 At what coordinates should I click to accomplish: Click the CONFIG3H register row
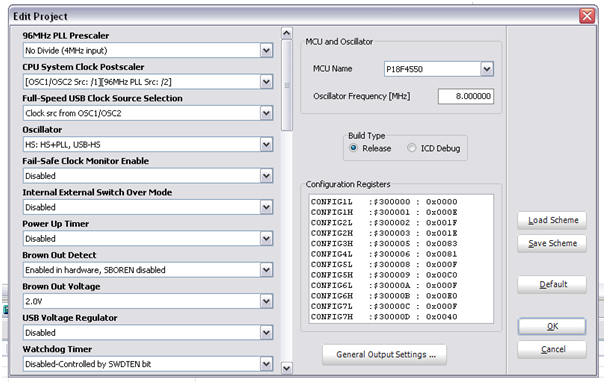click(x=384, y=243)
